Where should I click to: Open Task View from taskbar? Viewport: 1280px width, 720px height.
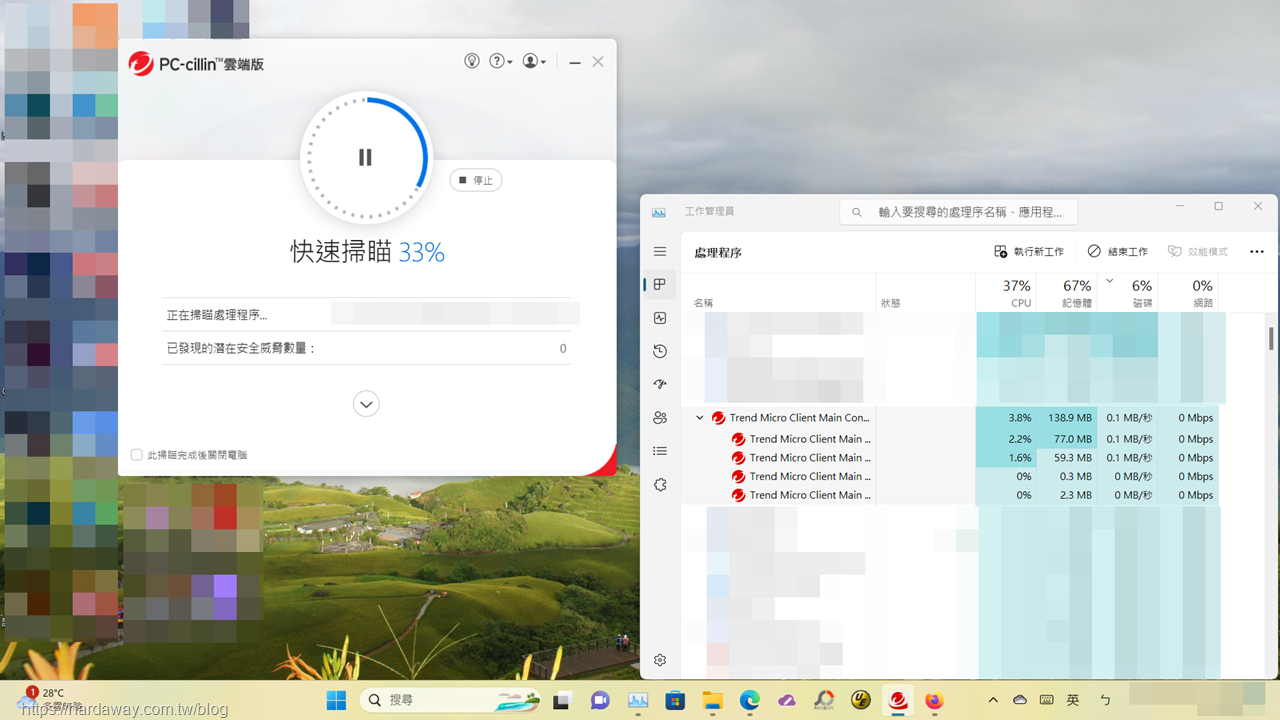(x=563, y=700)
